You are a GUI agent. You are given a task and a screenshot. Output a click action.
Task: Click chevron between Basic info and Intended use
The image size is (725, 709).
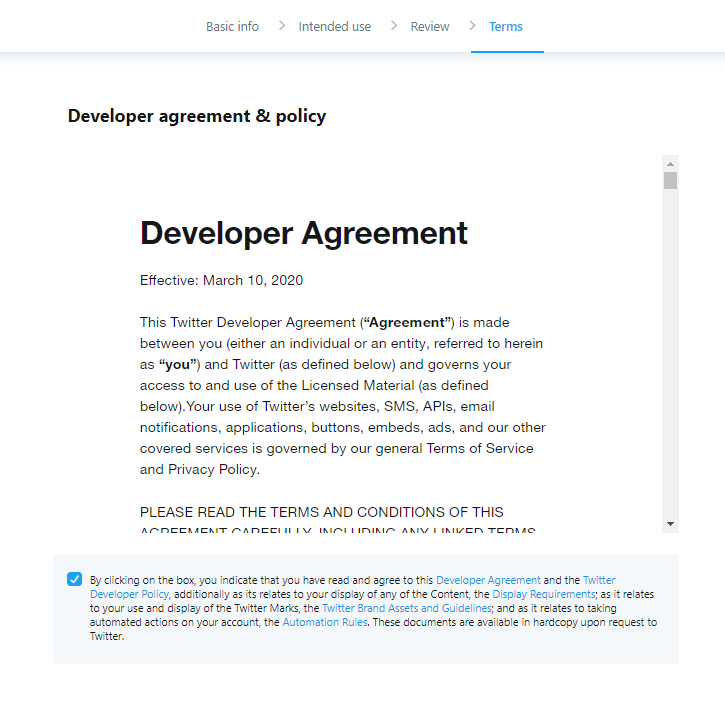click(281, 26)
